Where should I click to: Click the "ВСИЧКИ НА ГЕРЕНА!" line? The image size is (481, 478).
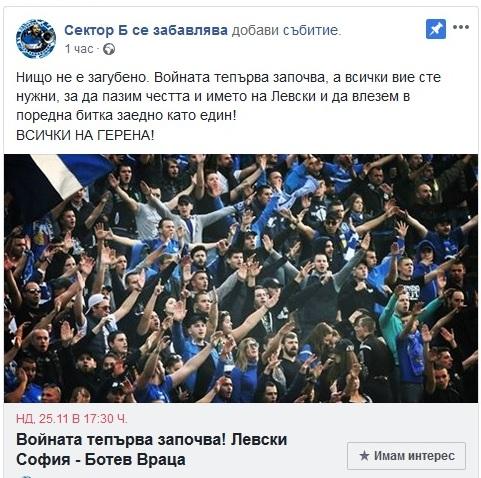click(85, 135)
